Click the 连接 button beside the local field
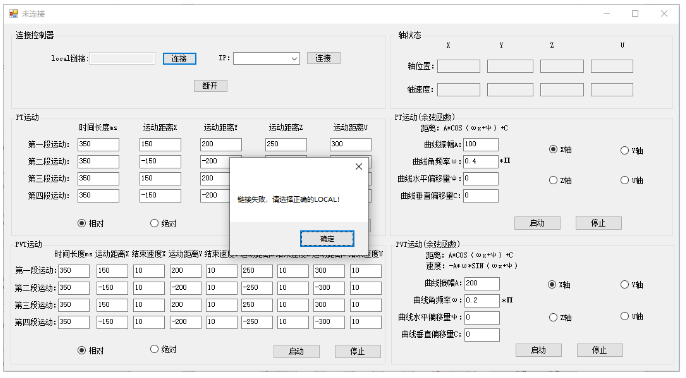 click(x=179, y=59)
